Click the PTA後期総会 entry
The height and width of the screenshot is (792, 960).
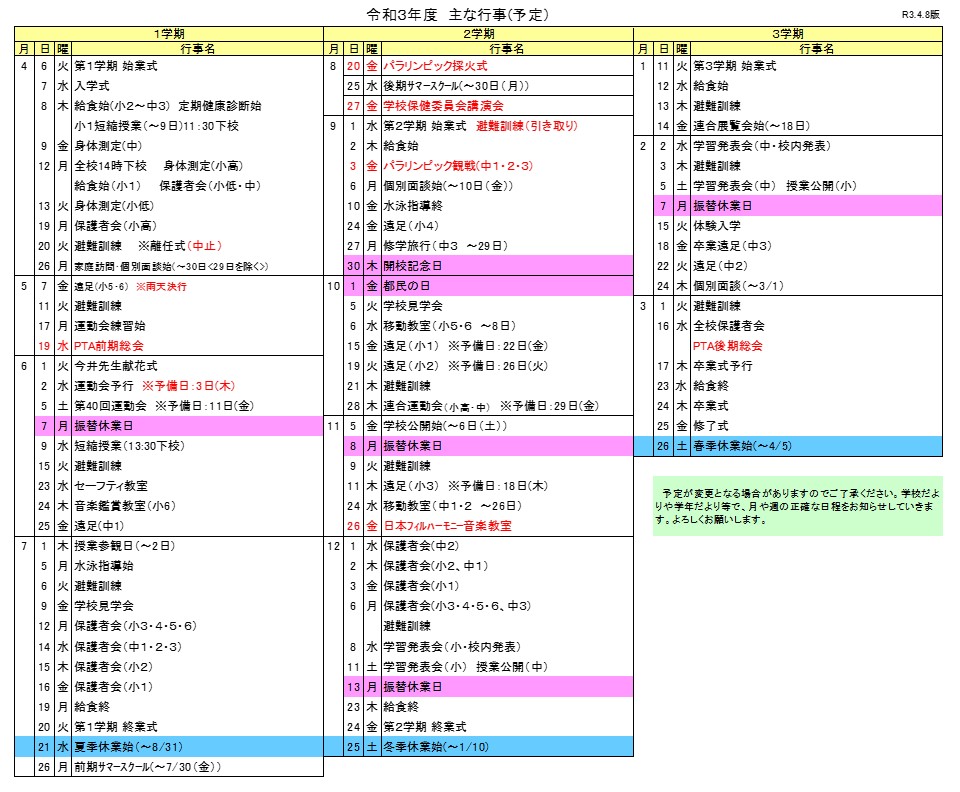pos(727,346)
